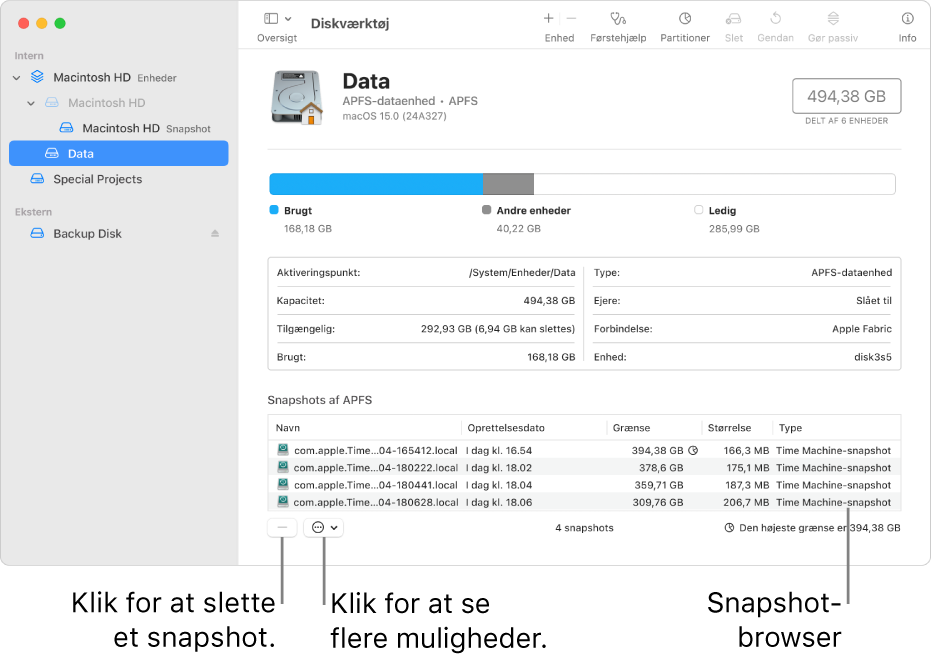Click the Gendan restore toolbar icon
Screen dimensions: 931x662
775,19
